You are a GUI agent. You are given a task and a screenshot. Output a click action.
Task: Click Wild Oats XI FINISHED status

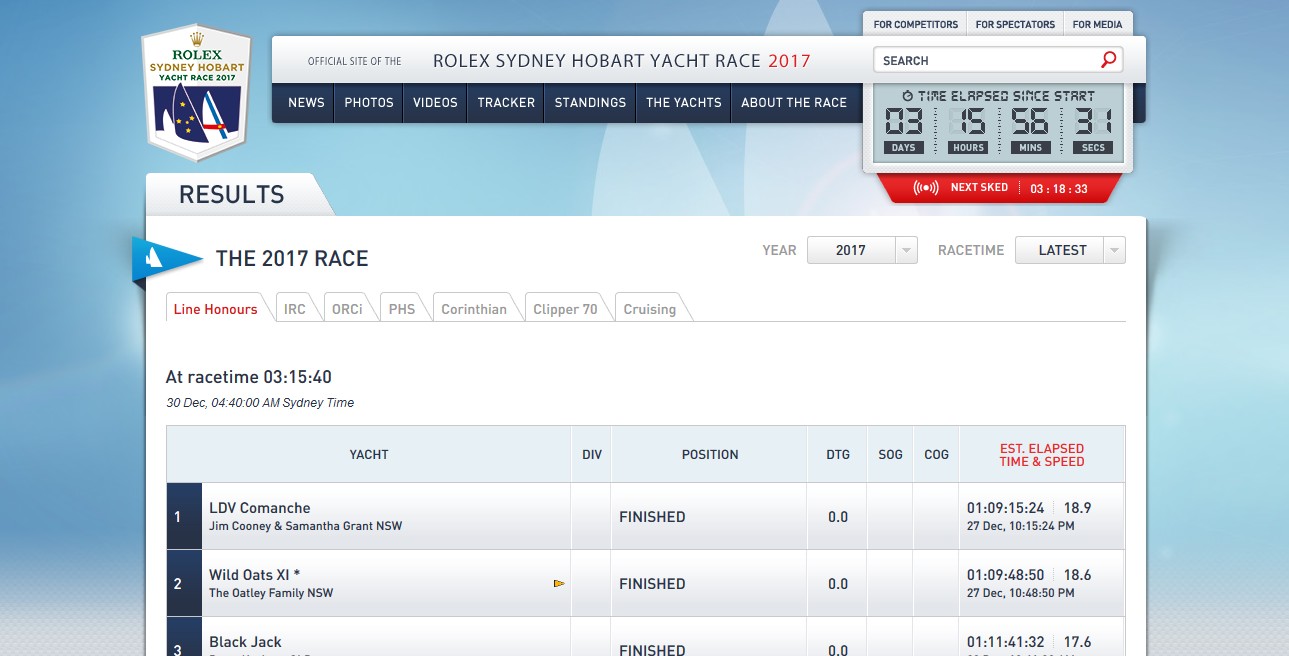652,583
